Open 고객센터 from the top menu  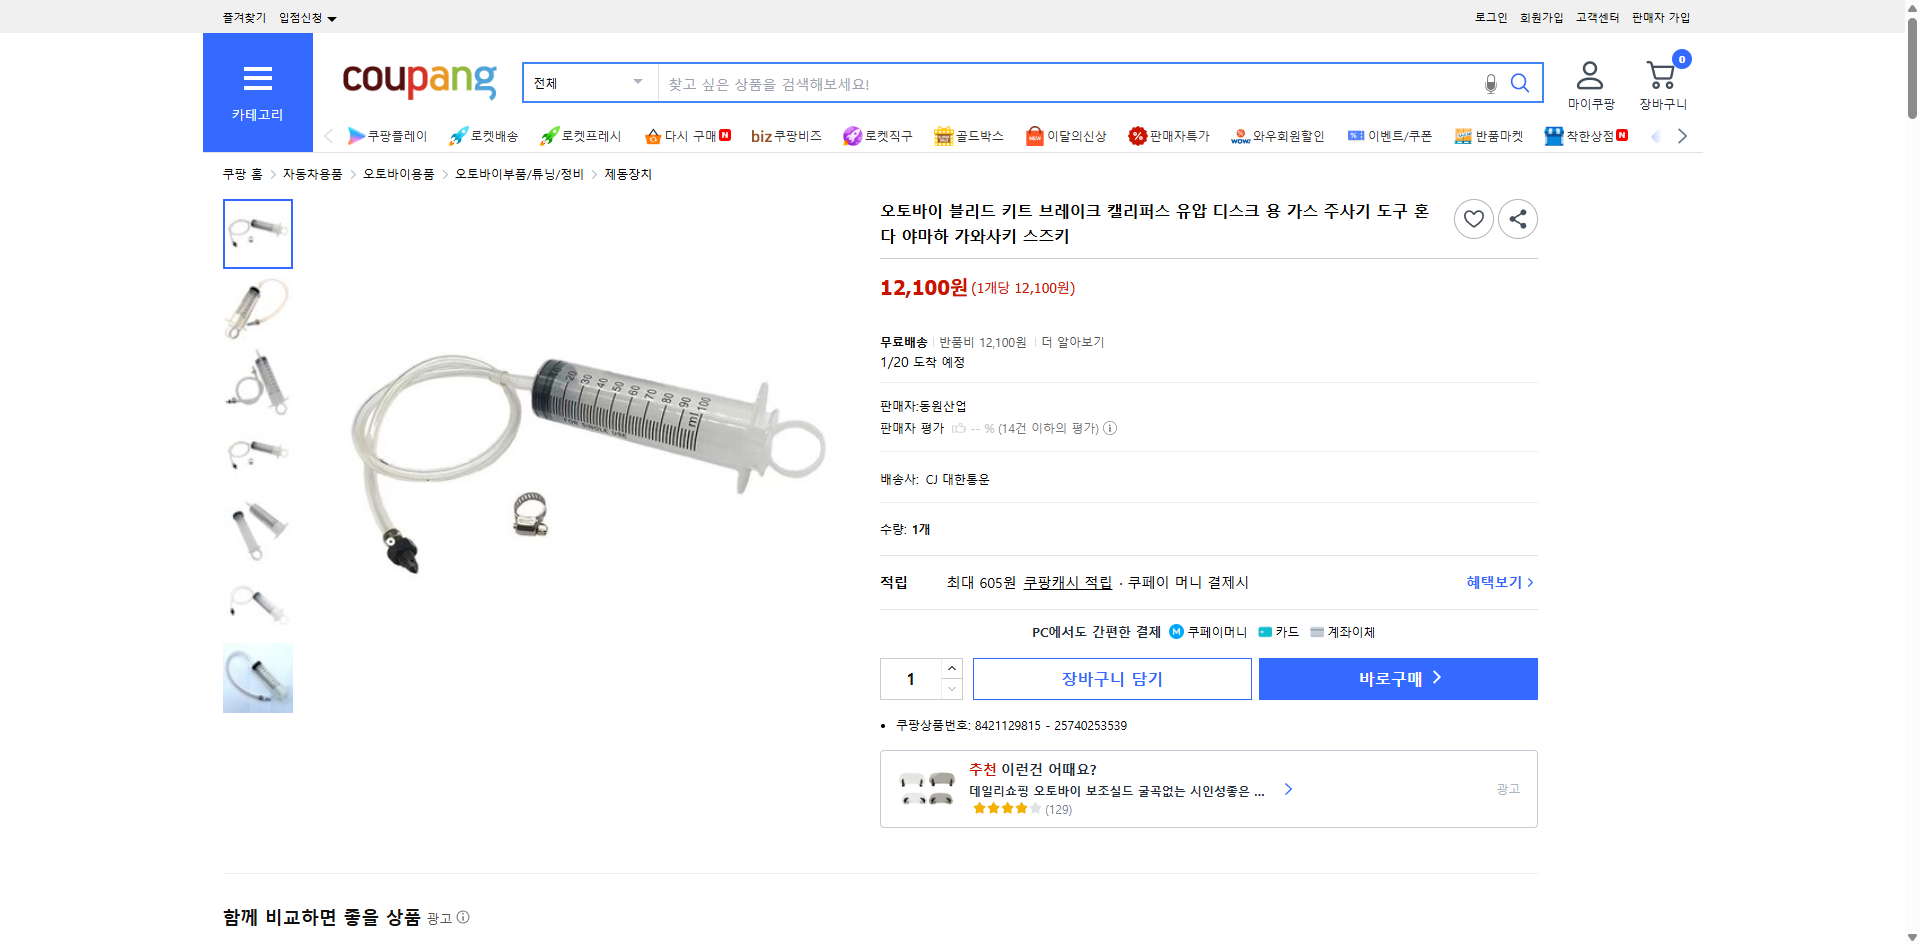click(1596, 17)
